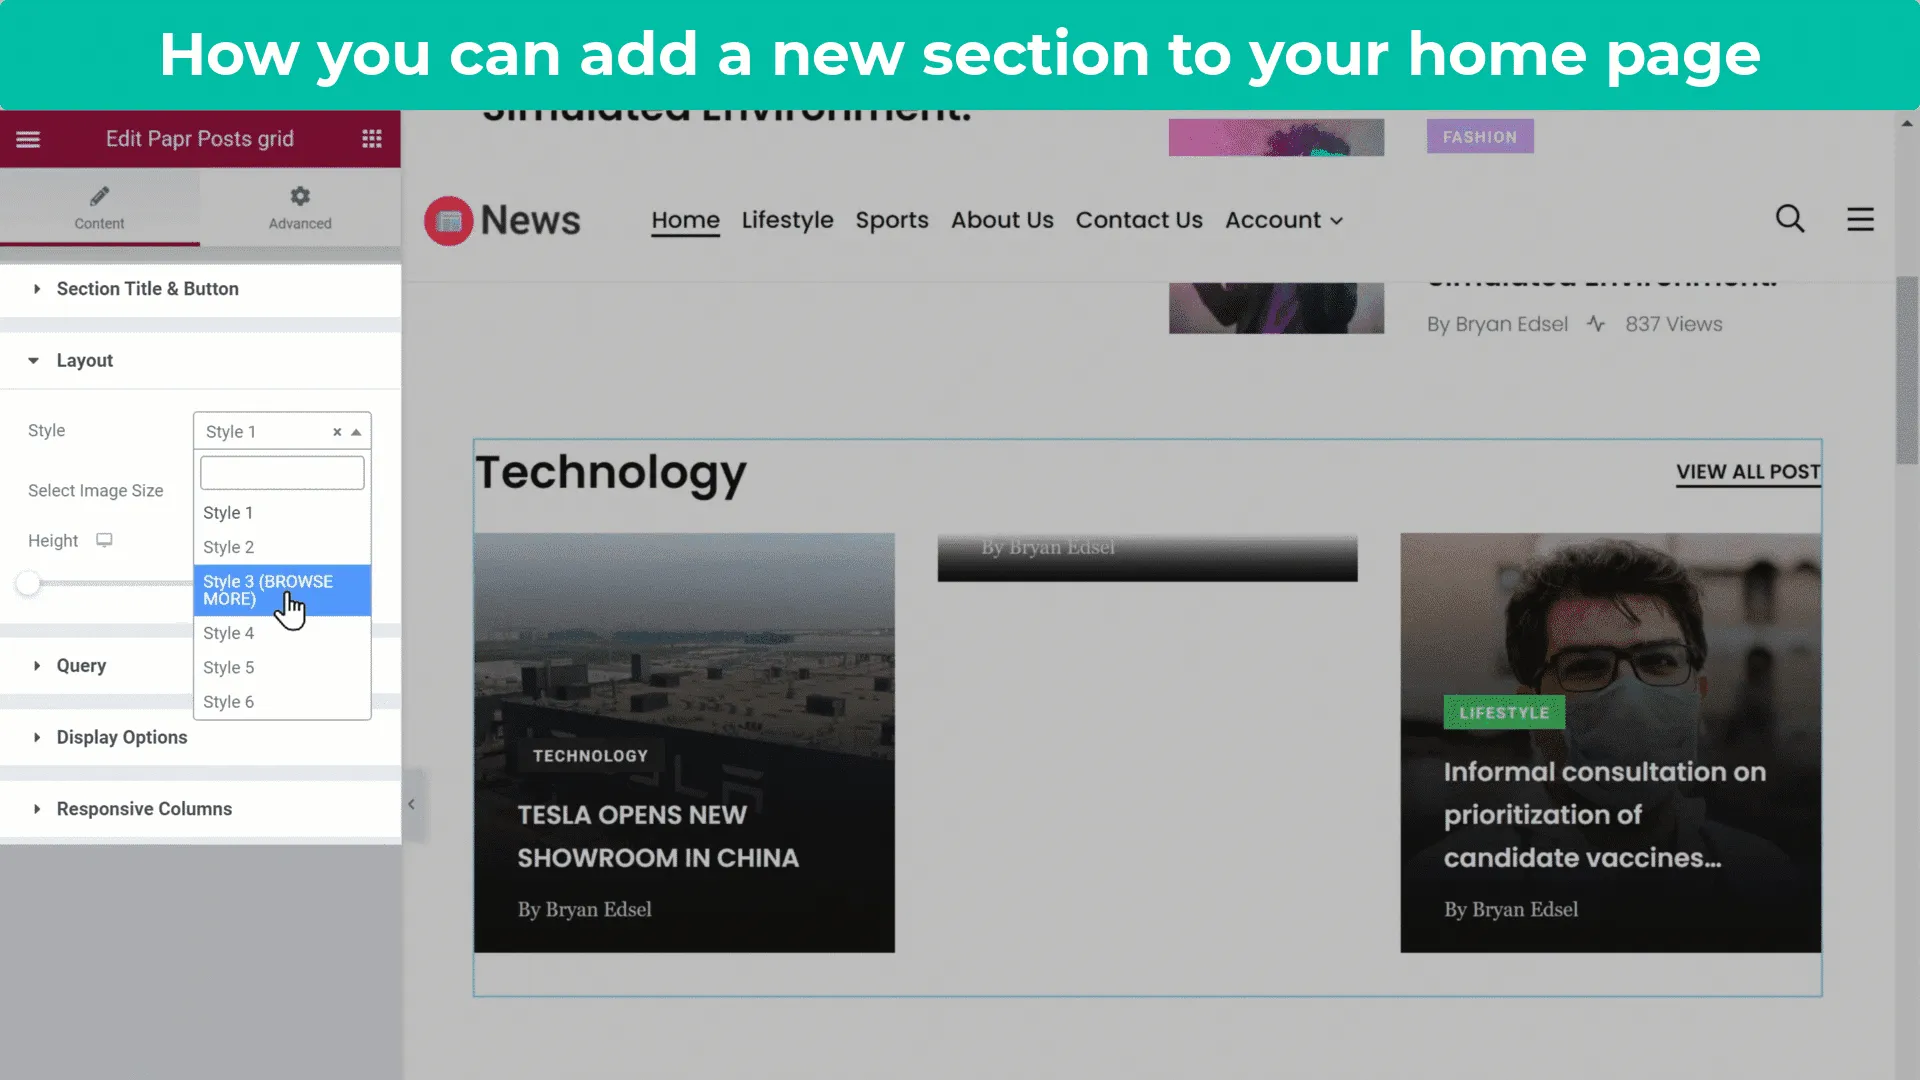Open the Elementor hamburger menu icon
The height and width of the screenshot is (1080, 1920).
tap(28, 139)
